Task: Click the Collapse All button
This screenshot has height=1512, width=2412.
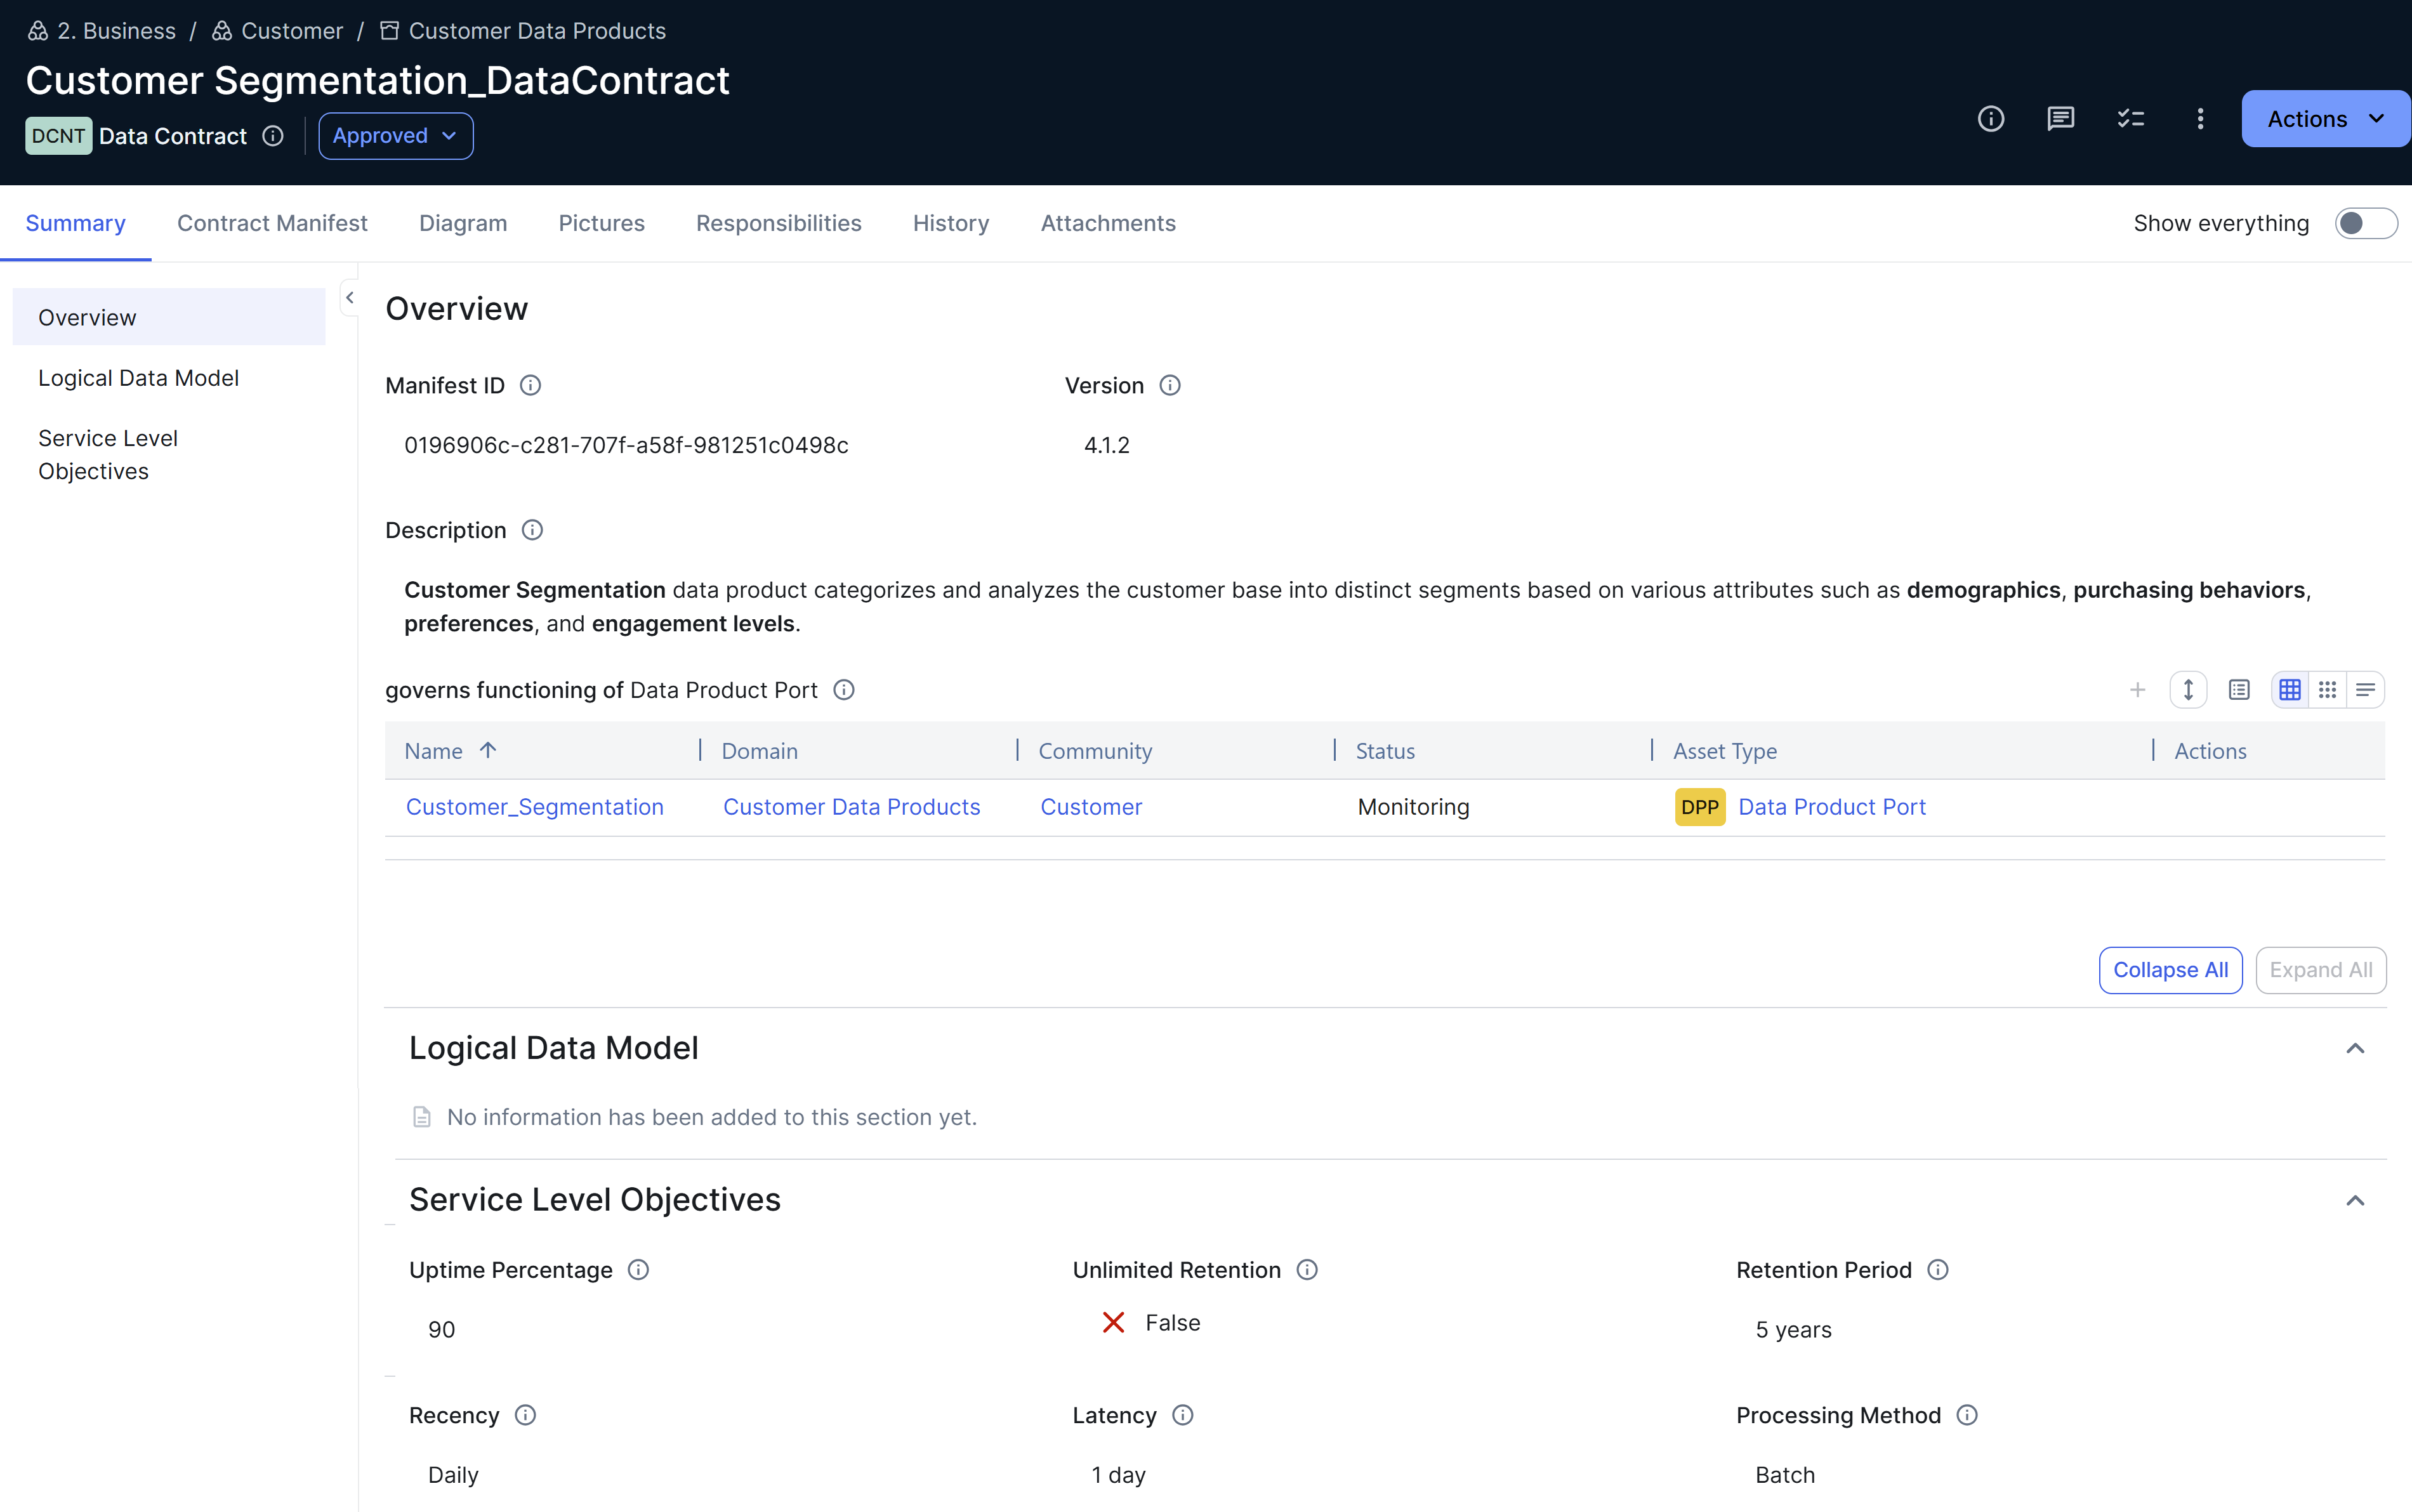Action: [x=2170, y=970]
